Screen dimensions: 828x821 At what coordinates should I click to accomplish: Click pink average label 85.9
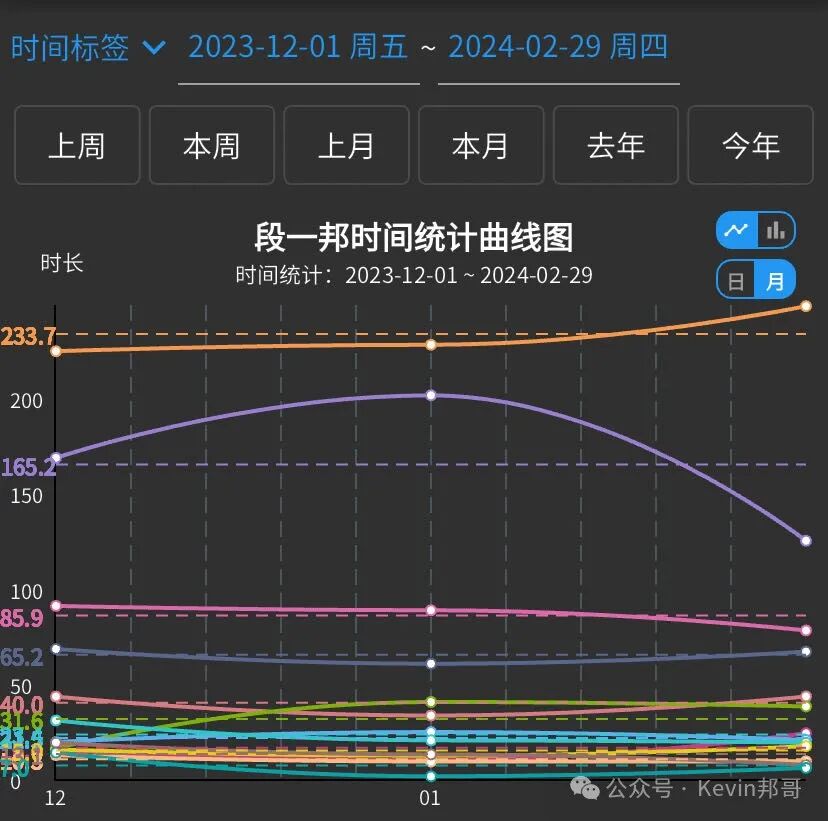pos(22,618)
